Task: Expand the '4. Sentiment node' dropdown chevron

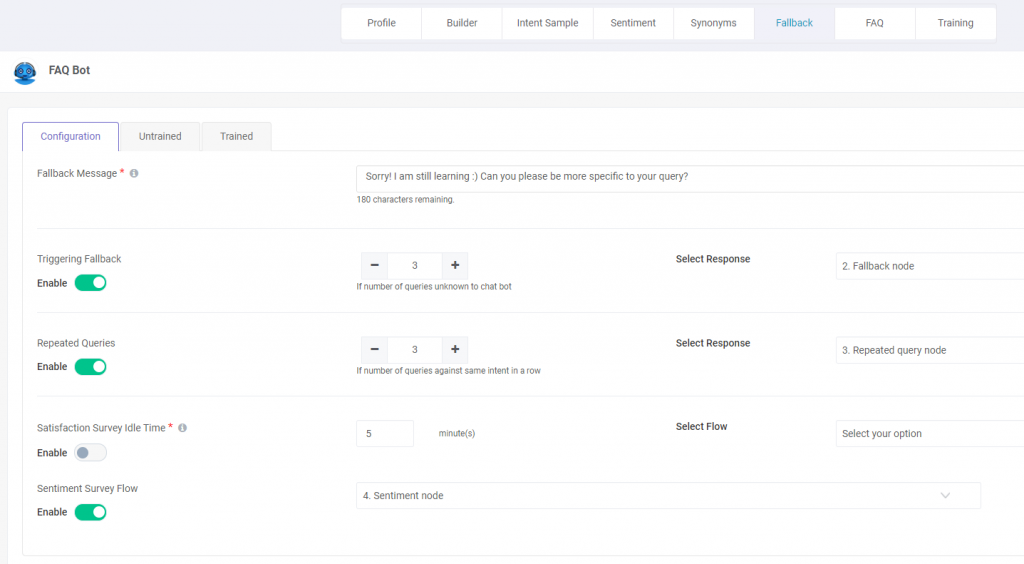Action: point(945,496)
